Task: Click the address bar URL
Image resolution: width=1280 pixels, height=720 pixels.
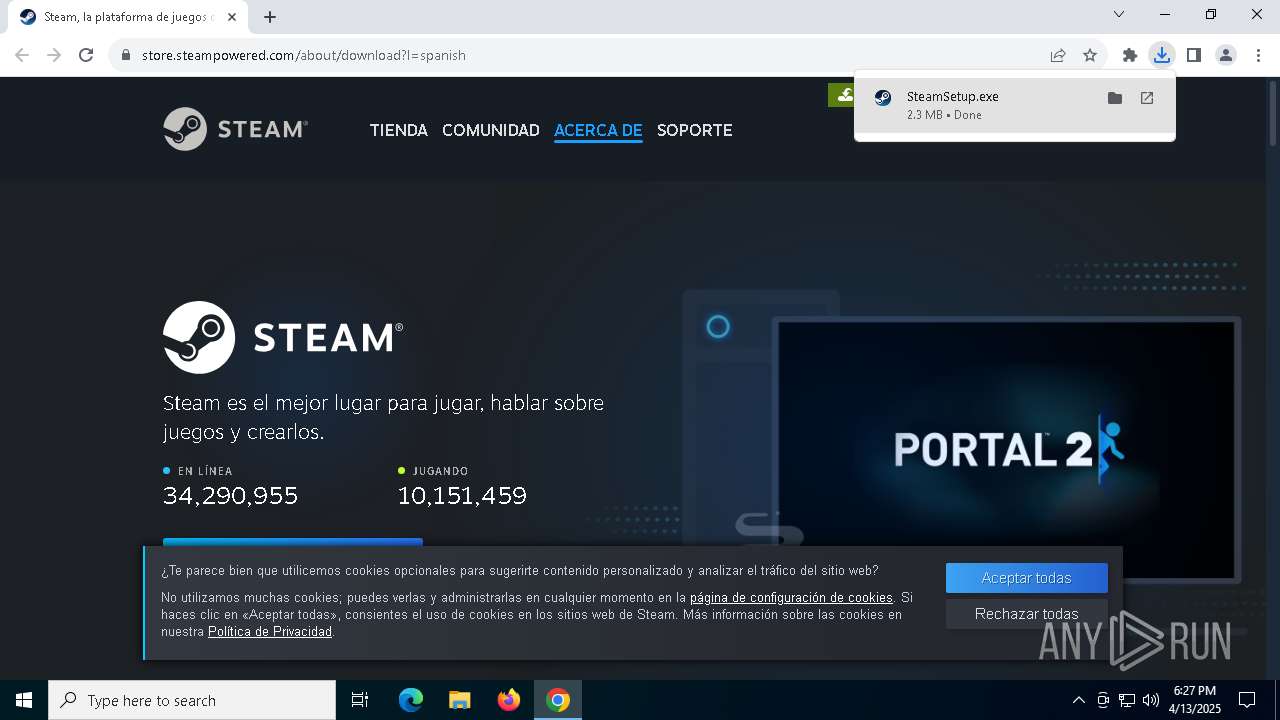Action: coord(304,55)
